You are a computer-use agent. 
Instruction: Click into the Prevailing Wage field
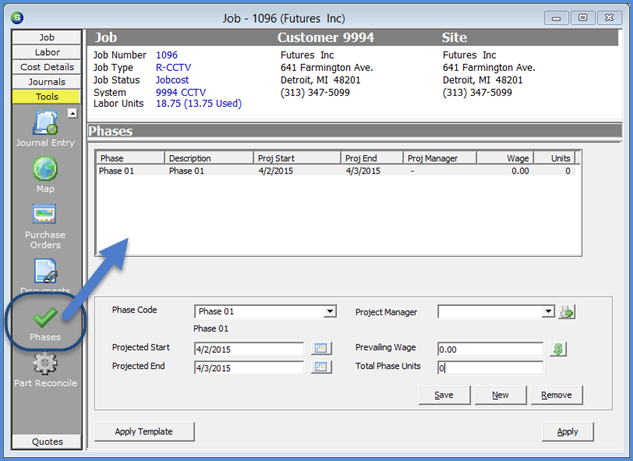490,349
